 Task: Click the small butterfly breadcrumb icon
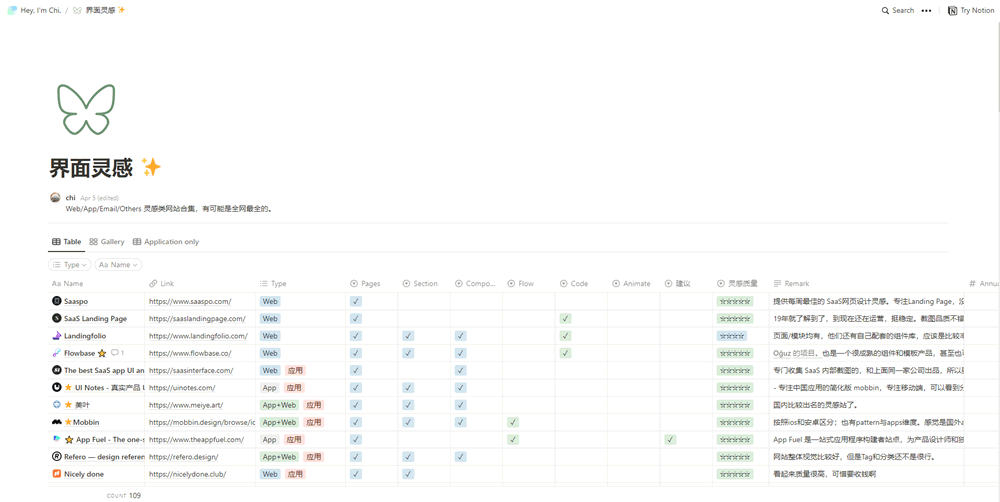point(77,10)
